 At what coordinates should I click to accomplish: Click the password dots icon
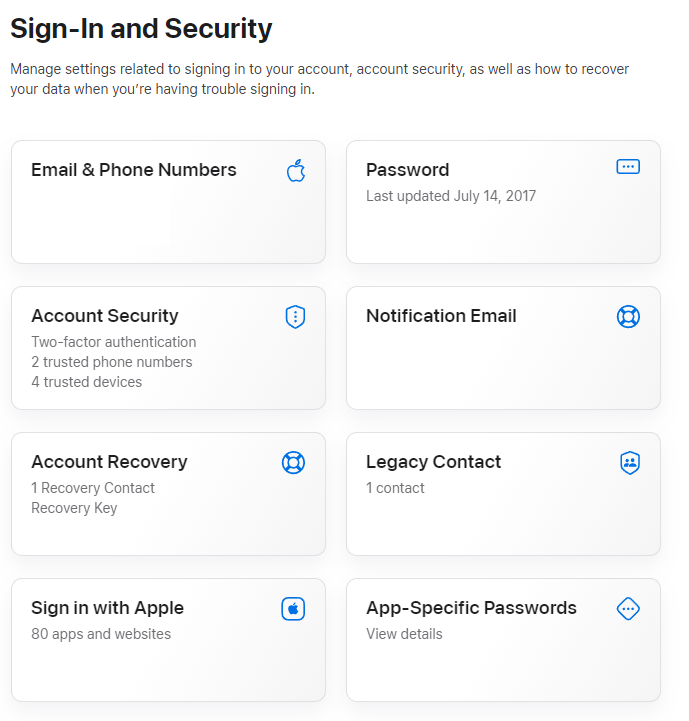[x=628, y=167]
